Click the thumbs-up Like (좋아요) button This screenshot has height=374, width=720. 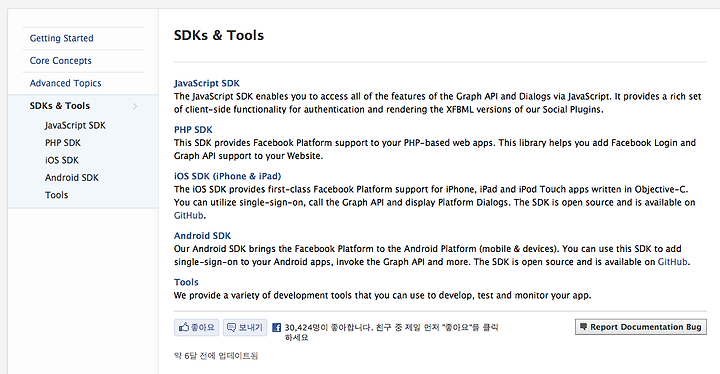[x=197, y=327]
